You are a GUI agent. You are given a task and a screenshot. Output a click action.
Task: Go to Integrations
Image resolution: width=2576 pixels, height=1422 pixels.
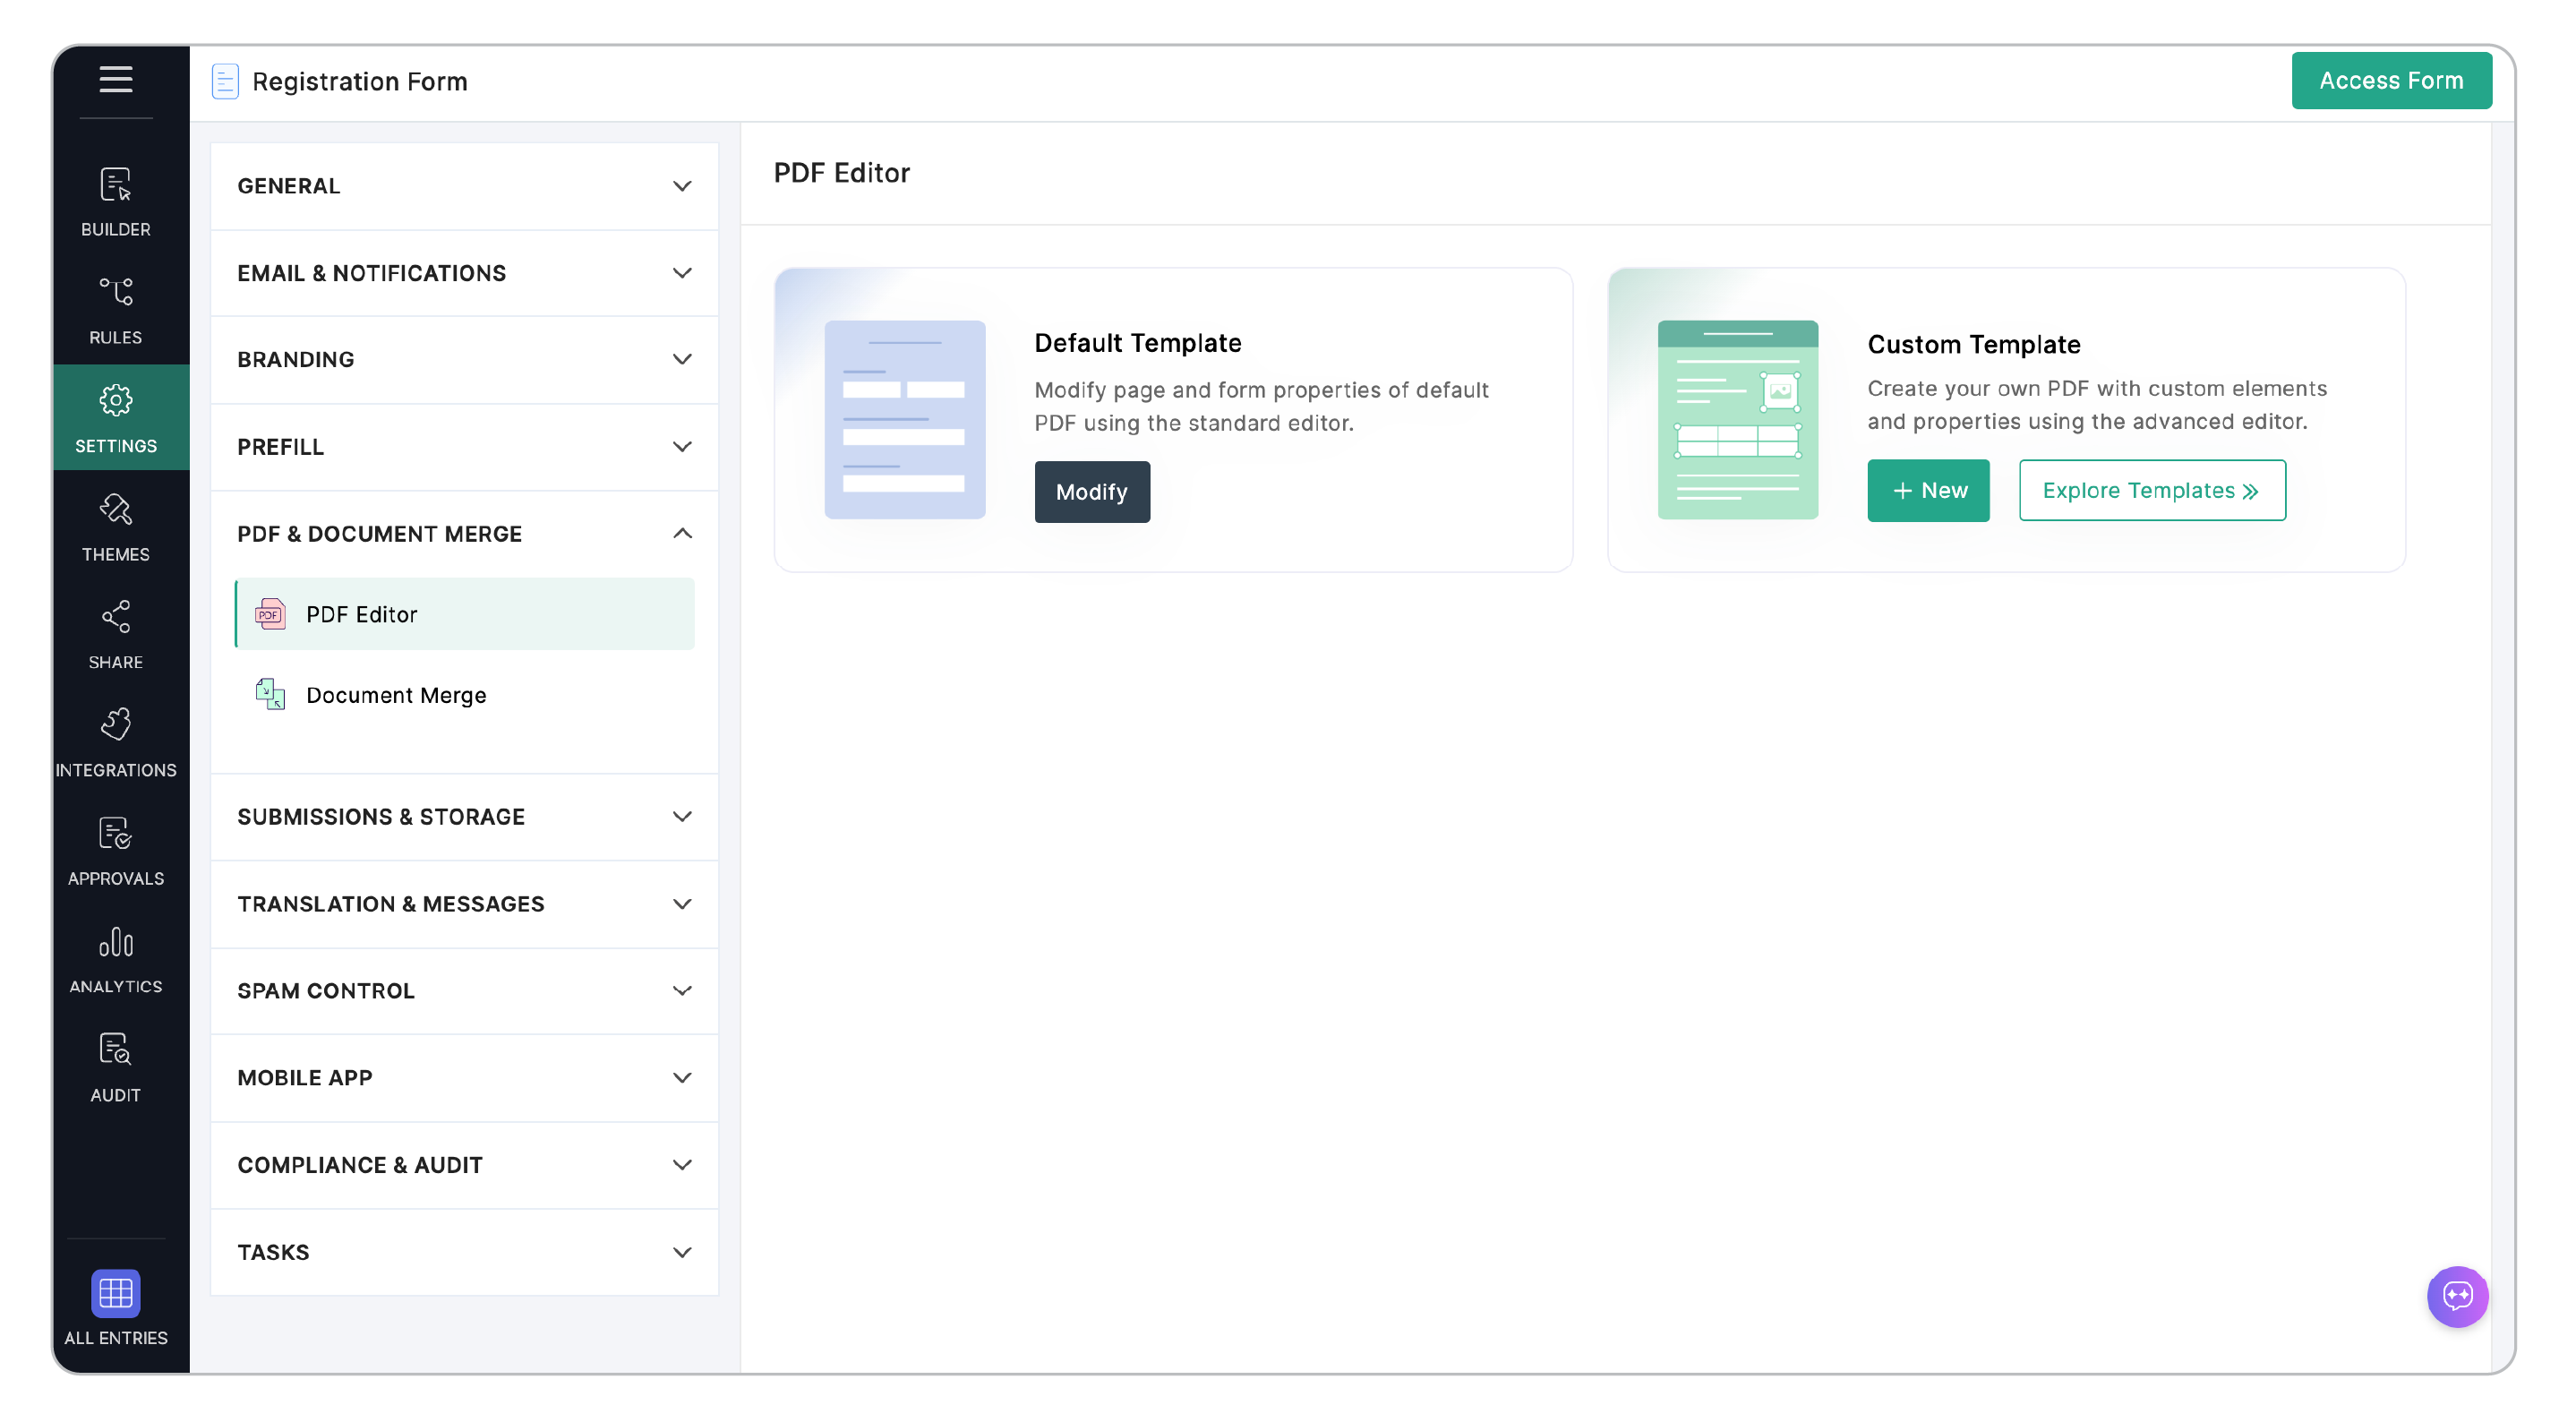pyautogui.click(x=116, y=743)
